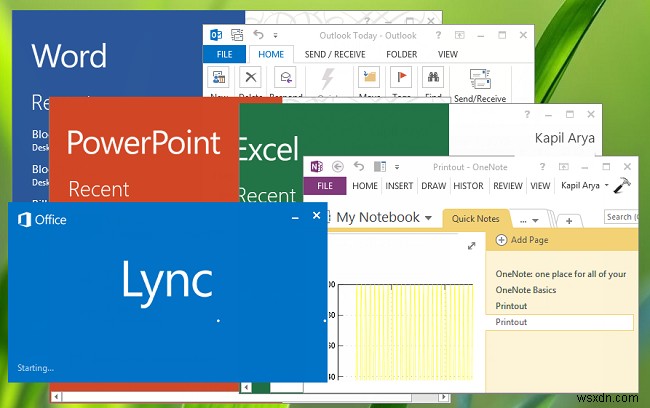Undo the last action in OneNote
This screenshot has width=650, height=408.
pyautogui.click(x=359, y=166)
